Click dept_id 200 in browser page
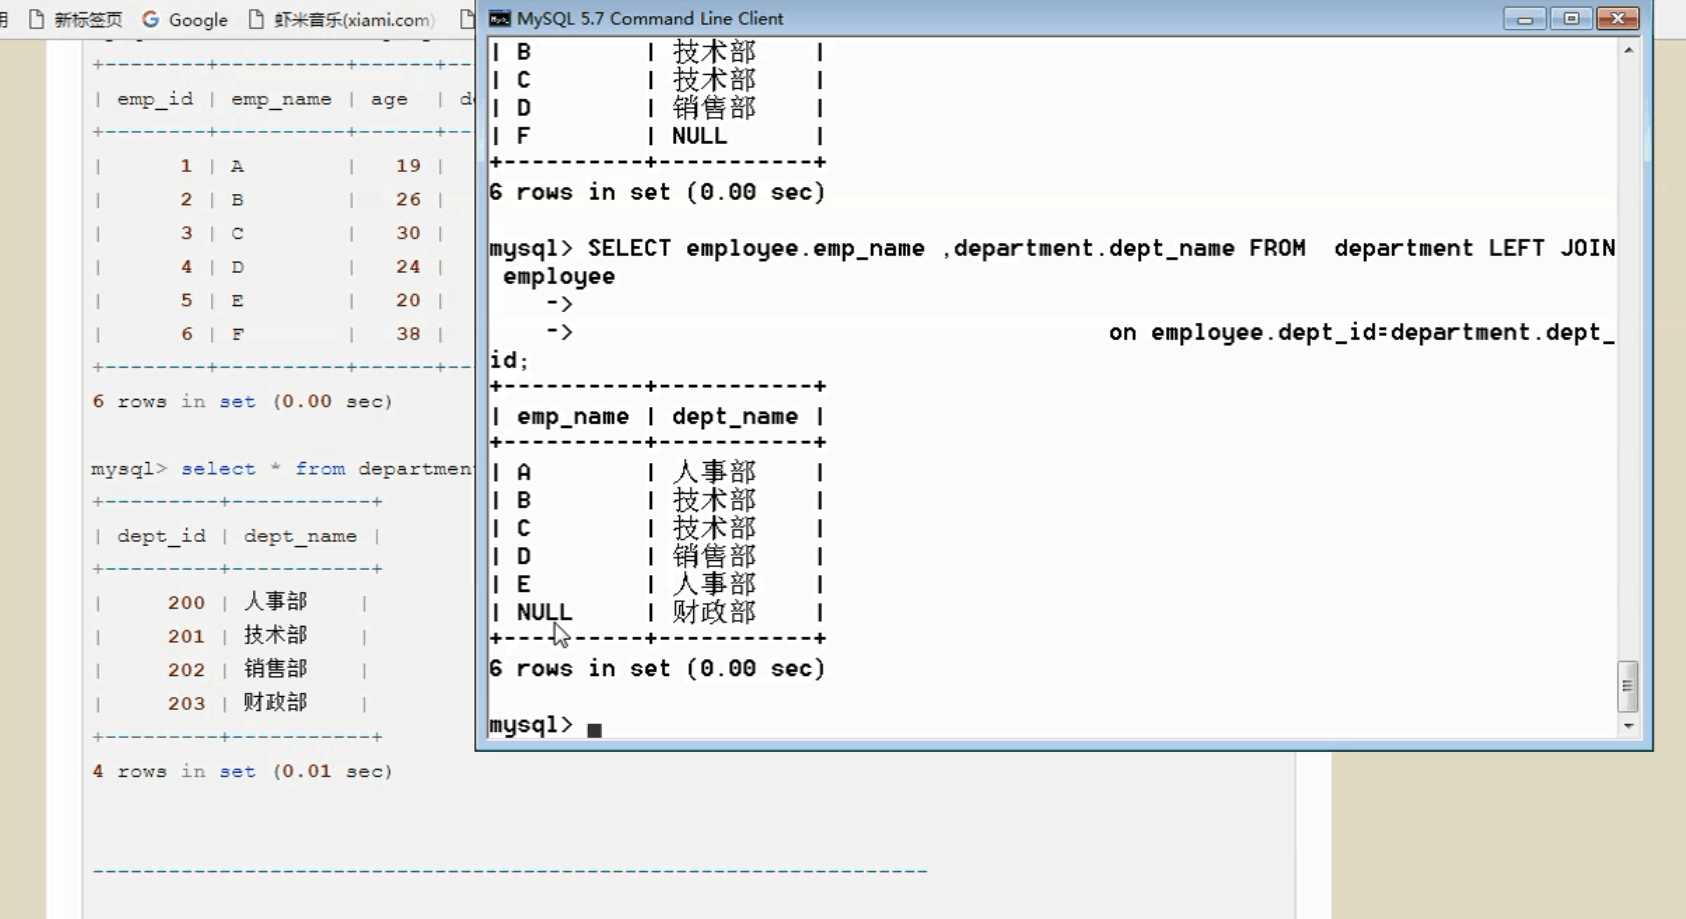 tap(186, 603)
